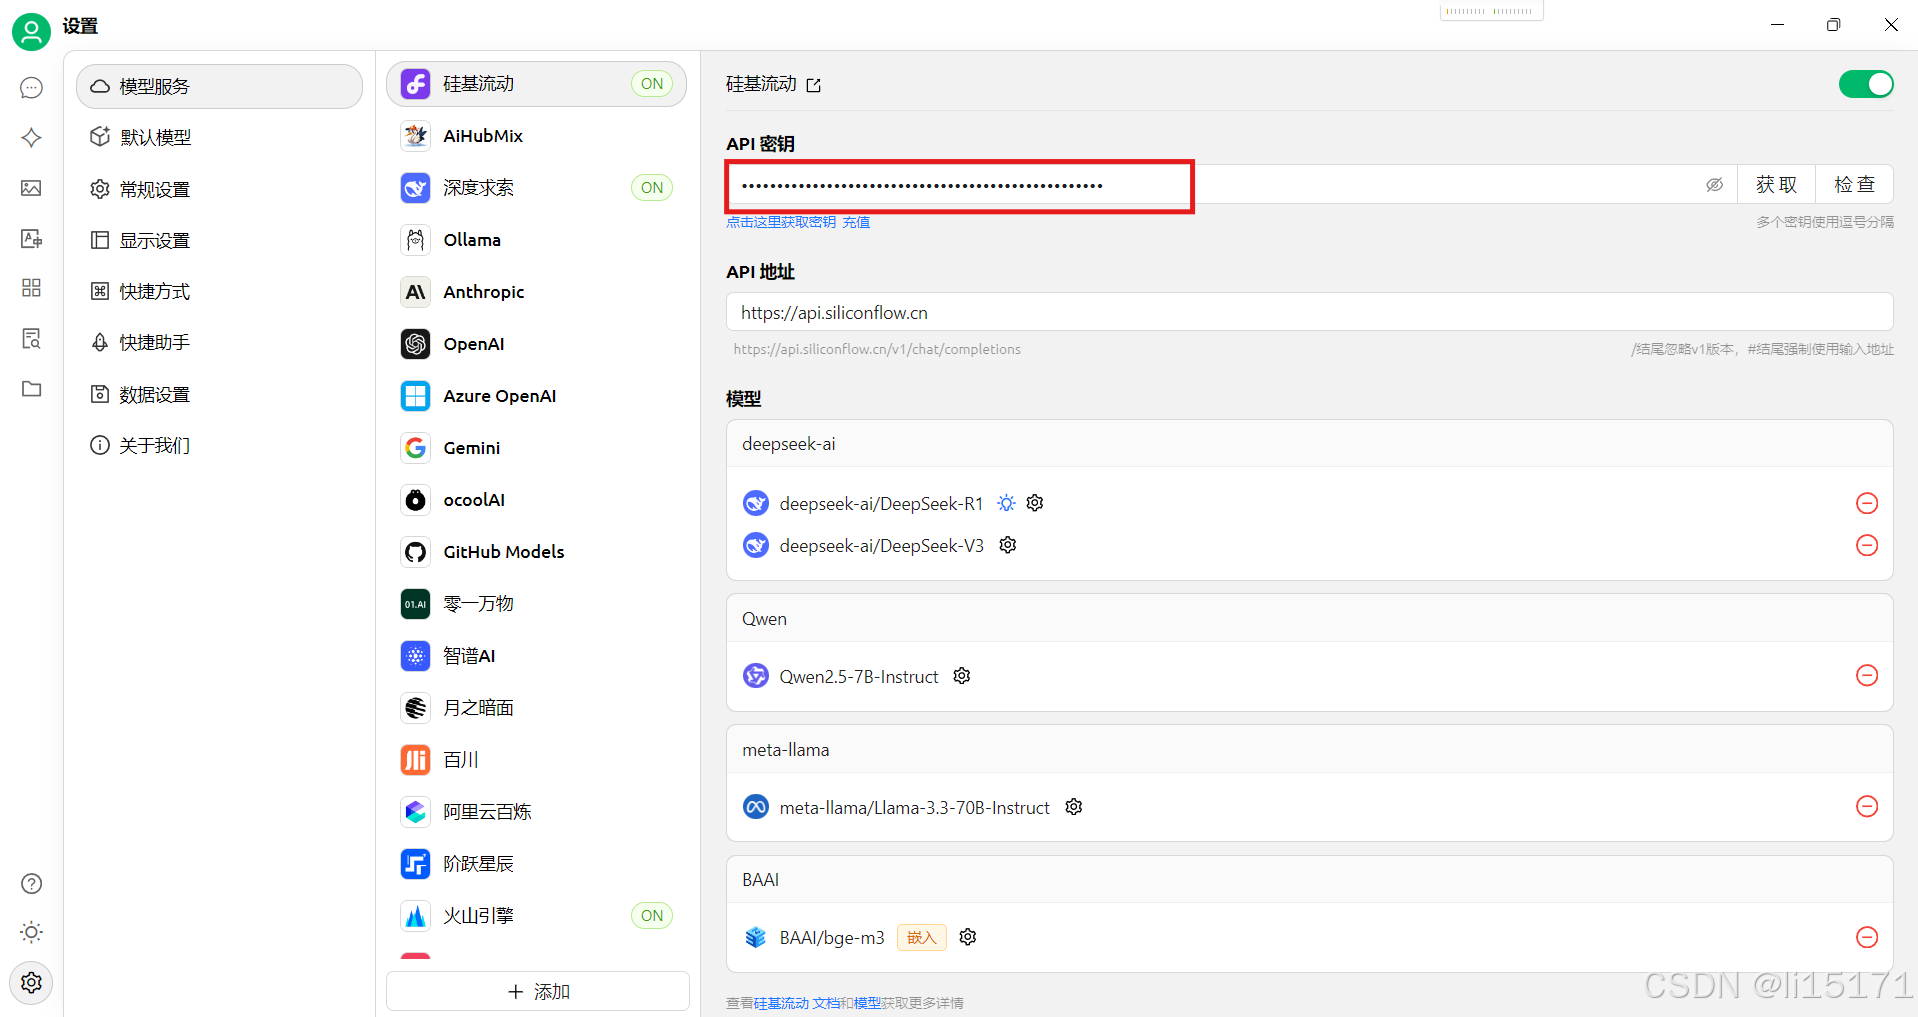The height and width of the screenshot is (1017, 1918).
Task: Open the files folder sidebar icon
Action: click(31, 388)
